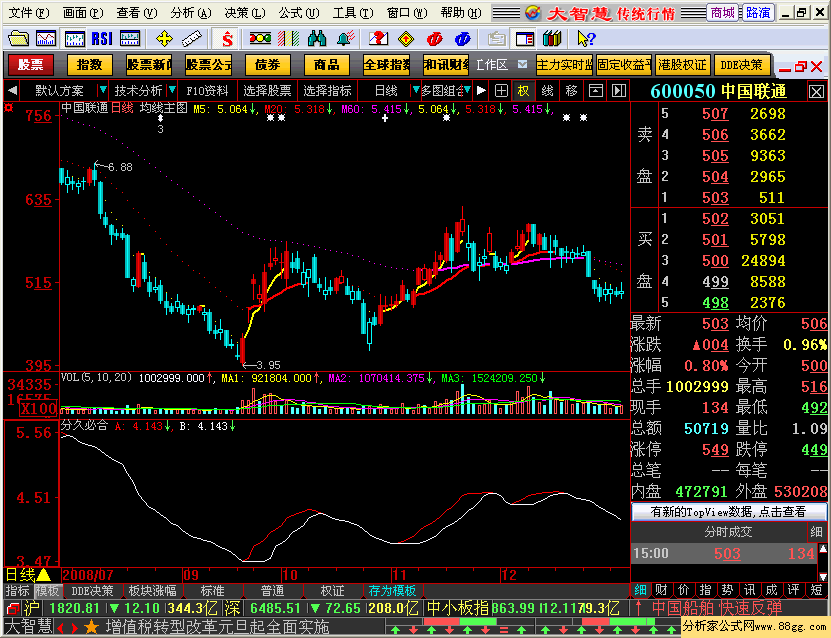Click the next news red arrow
This screenshot has height=638, width=831.
tap(75, 628)
